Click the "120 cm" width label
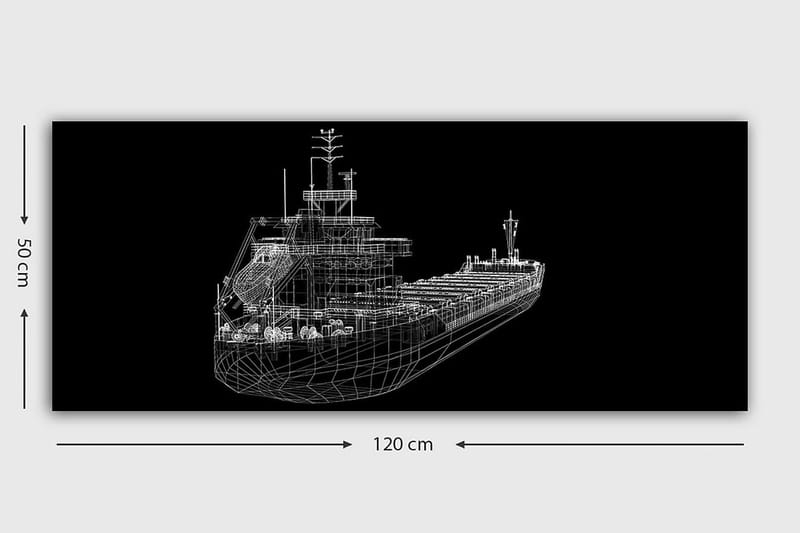This screenshot has height=533, width=800. tap(403, 444)
